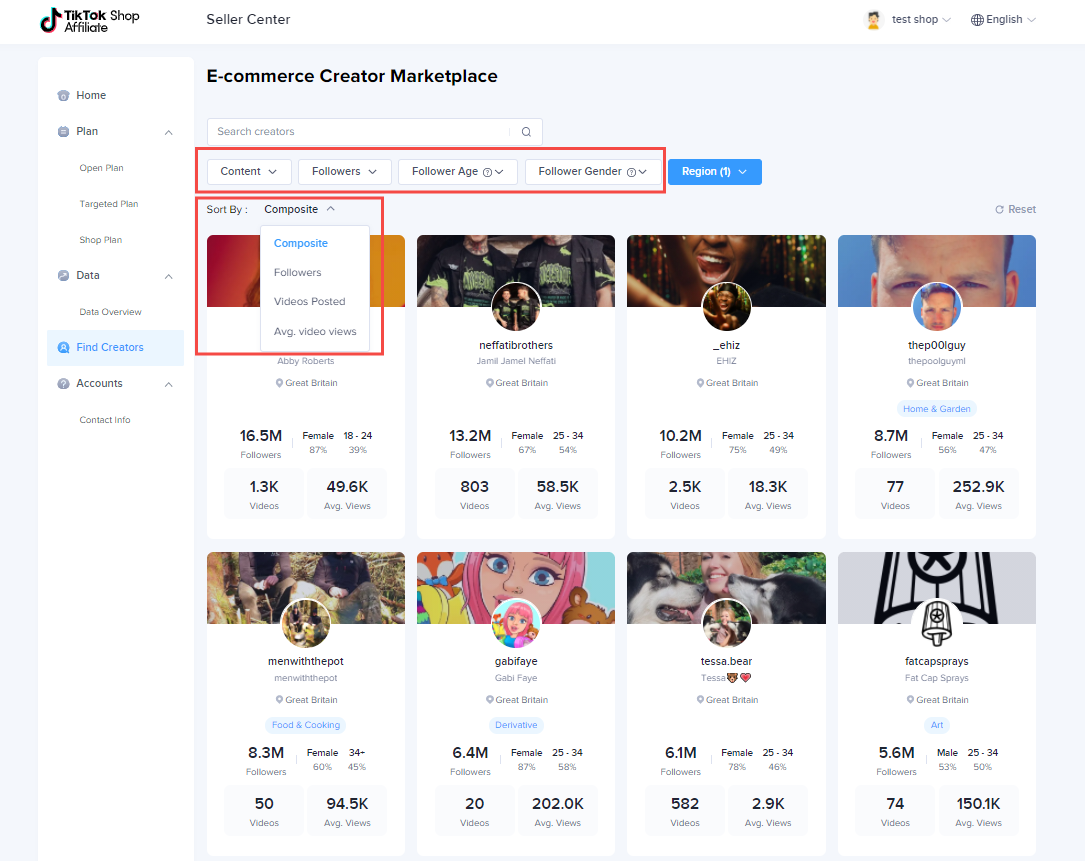1085x861 pixels.
Task: Click fatcapsprays profile avatar
Action: click(x=937, y=624)
